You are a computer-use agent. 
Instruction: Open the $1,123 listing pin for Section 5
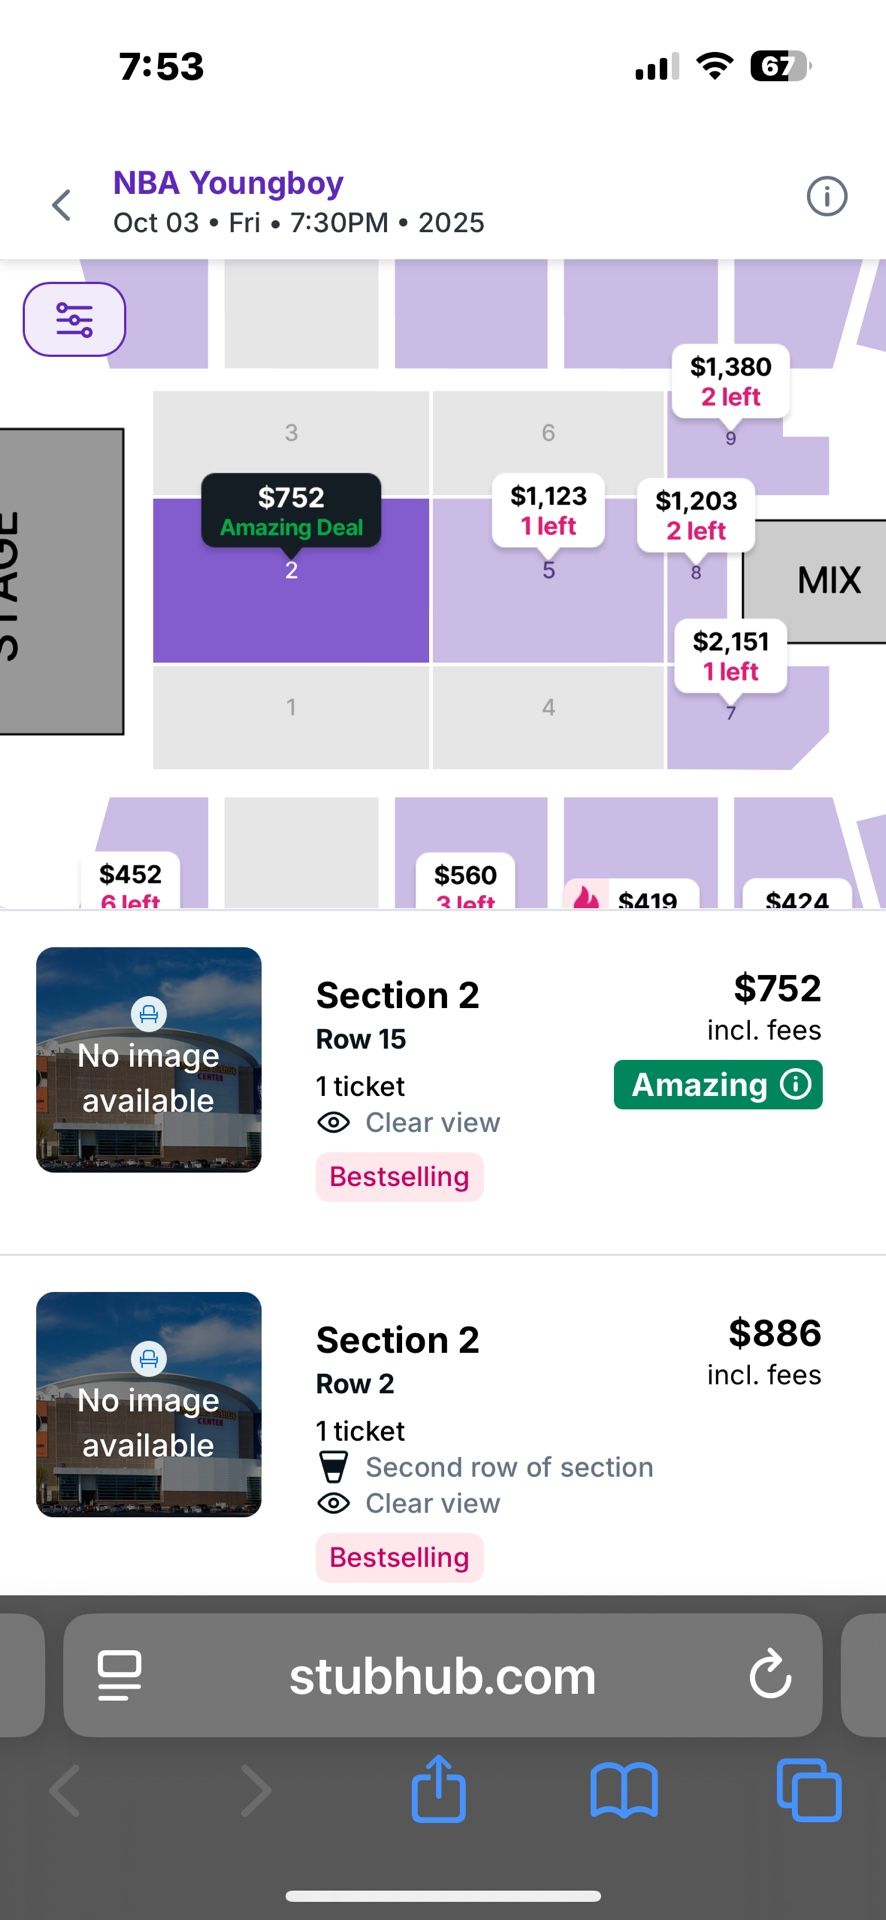tap(547, 510)
